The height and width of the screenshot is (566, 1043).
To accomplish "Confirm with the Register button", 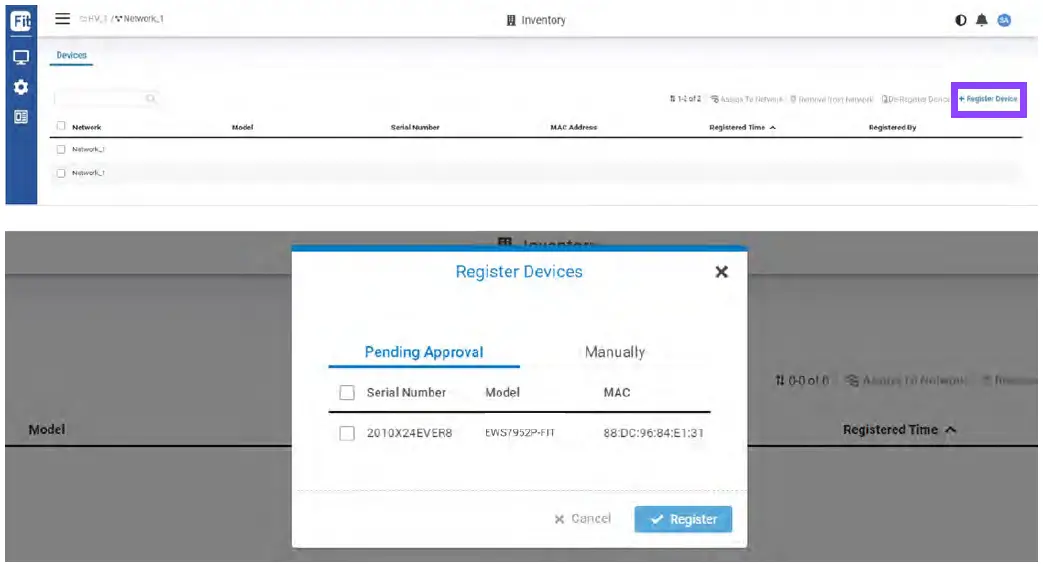I will tap(683, 519).
